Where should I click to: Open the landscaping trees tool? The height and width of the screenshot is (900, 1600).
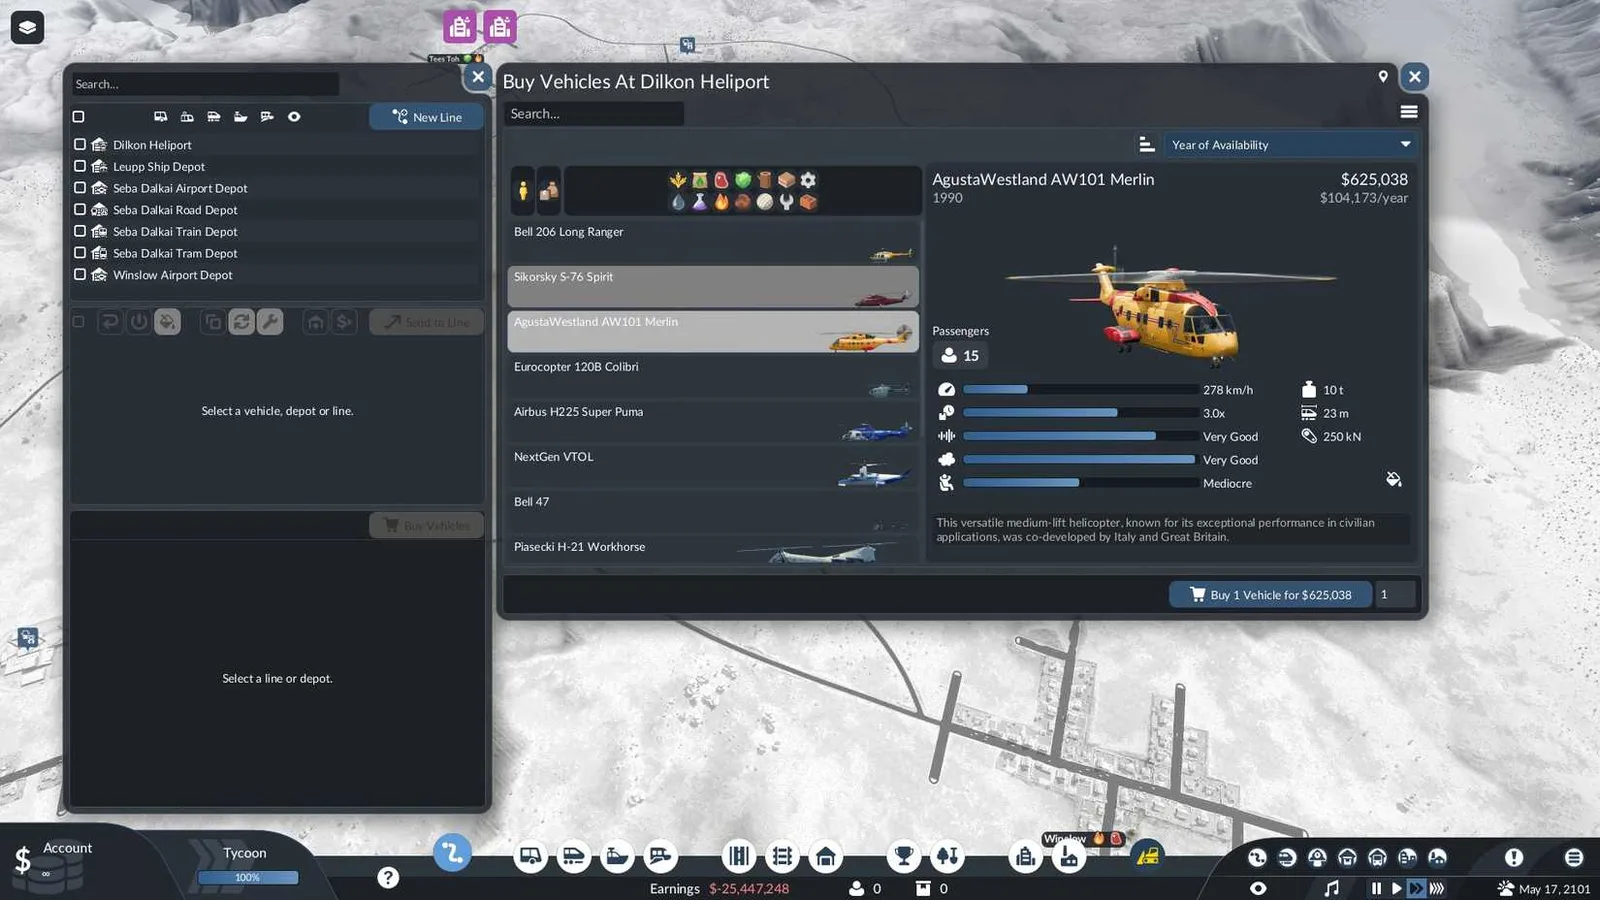click(947, 856)
